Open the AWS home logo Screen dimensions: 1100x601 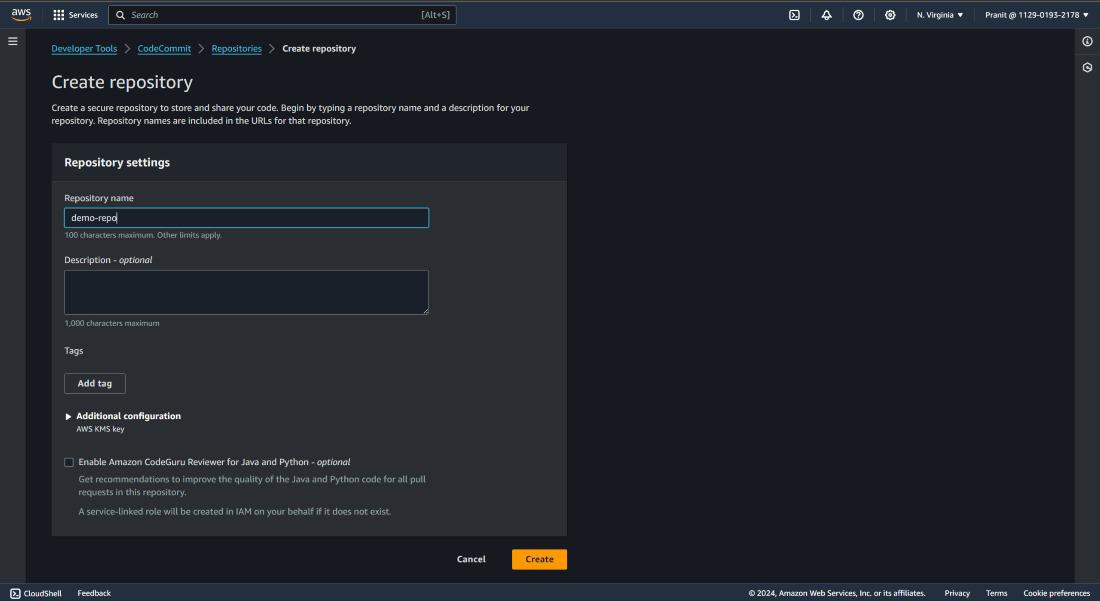click(x=21, y=15)
